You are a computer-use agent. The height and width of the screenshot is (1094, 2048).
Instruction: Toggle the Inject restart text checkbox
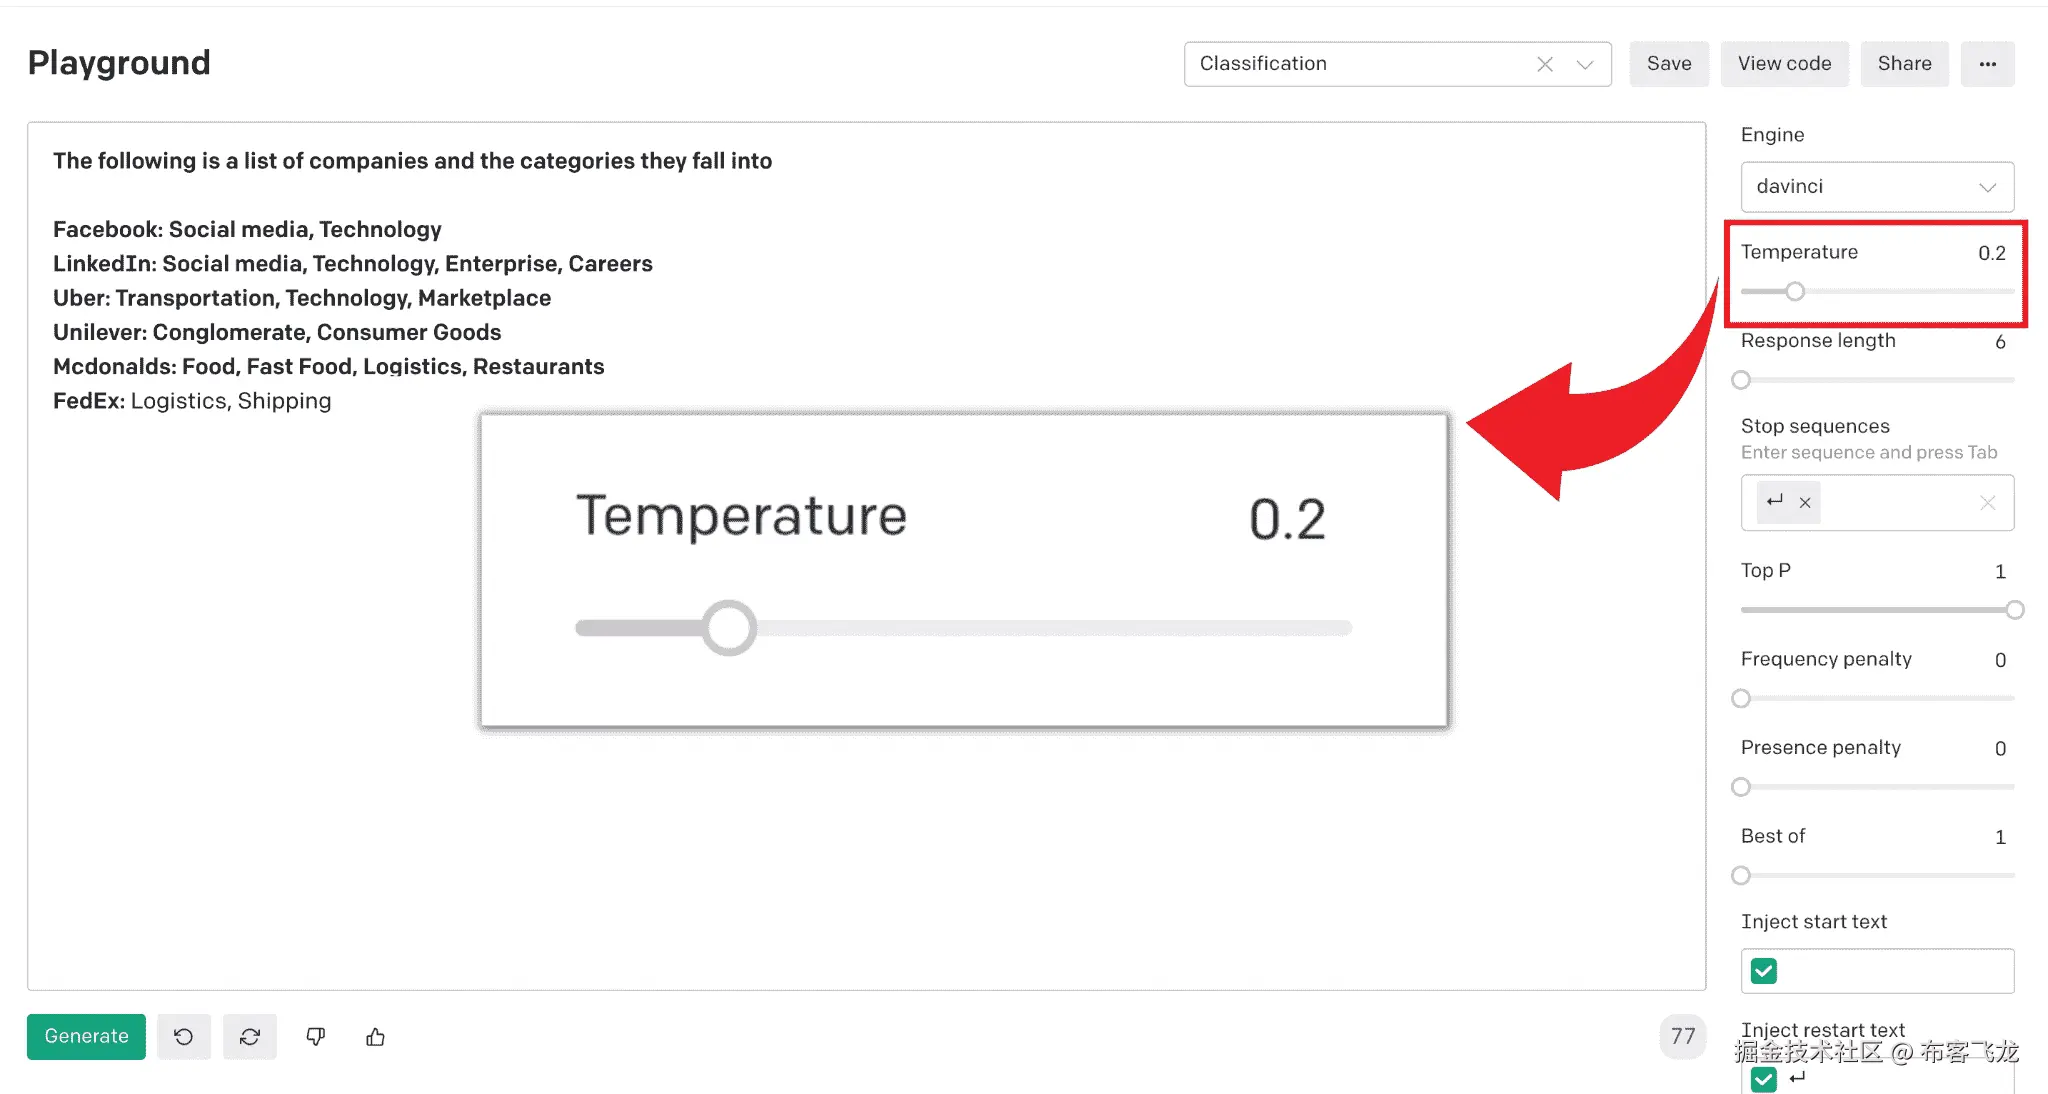(x=1764, y=1079)
